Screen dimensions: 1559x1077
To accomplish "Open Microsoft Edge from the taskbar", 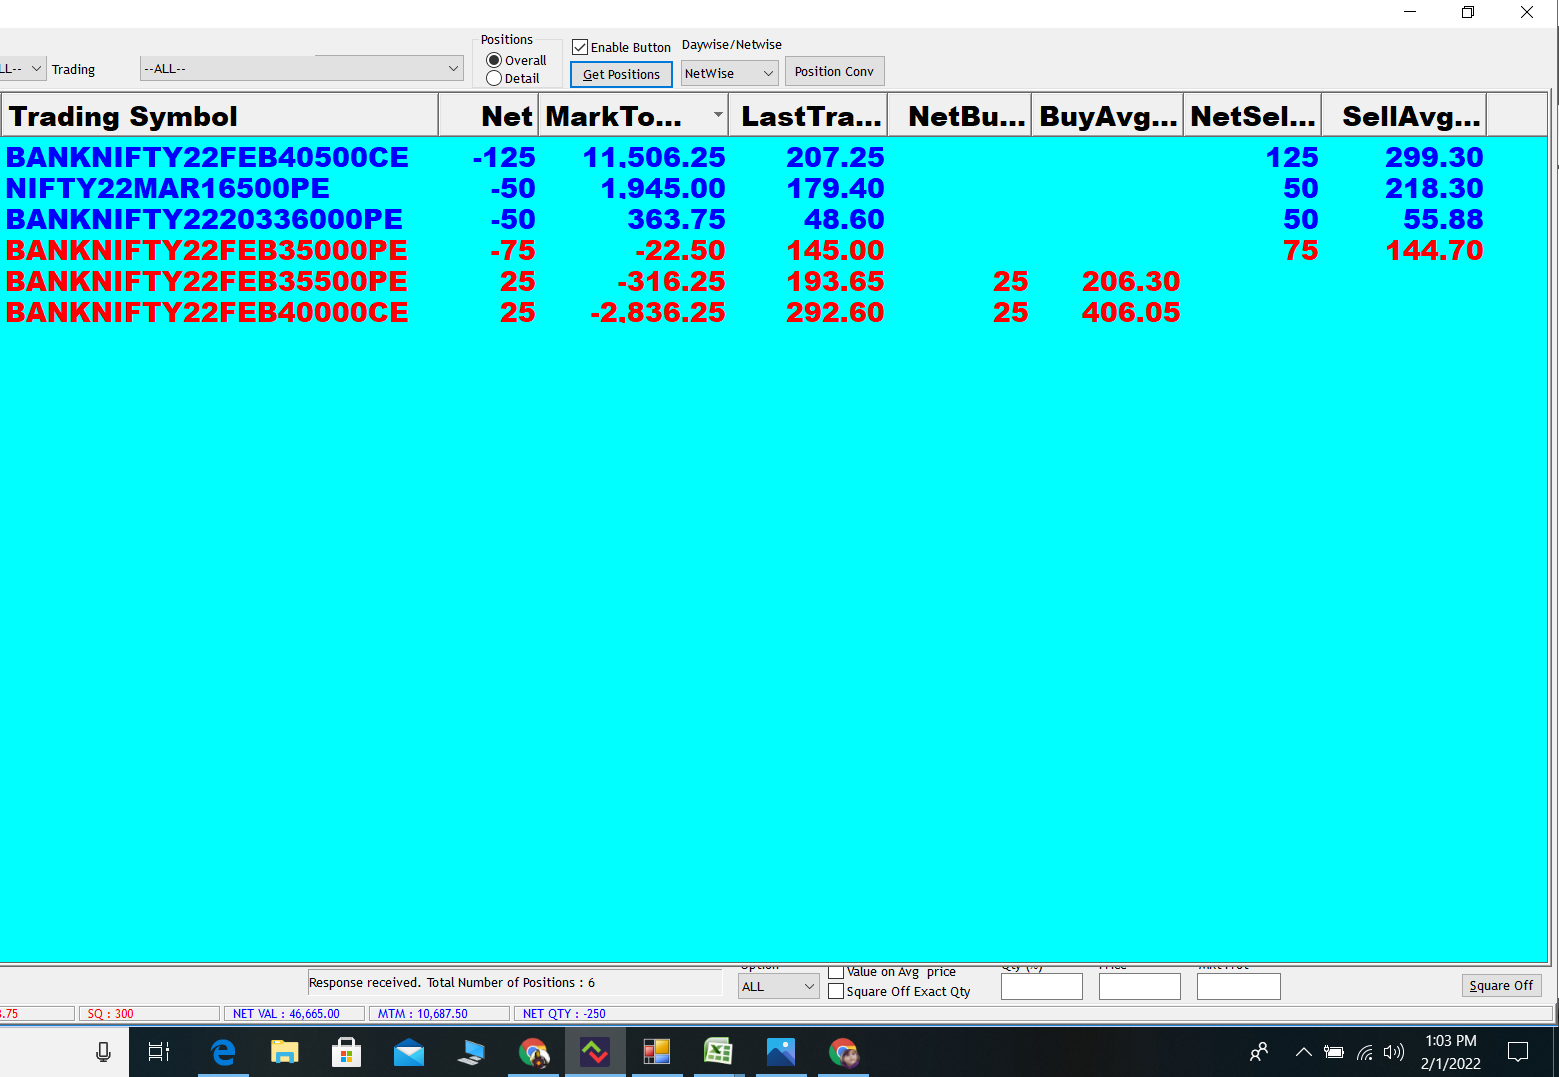I will point(223,1052).
